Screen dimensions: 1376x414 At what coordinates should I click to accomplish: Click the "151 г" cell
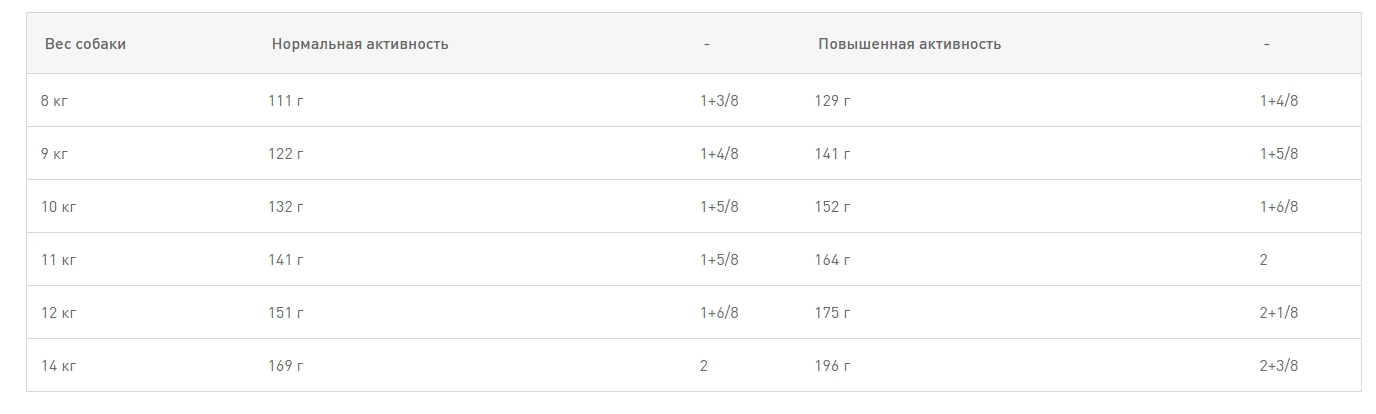point(286,313)
